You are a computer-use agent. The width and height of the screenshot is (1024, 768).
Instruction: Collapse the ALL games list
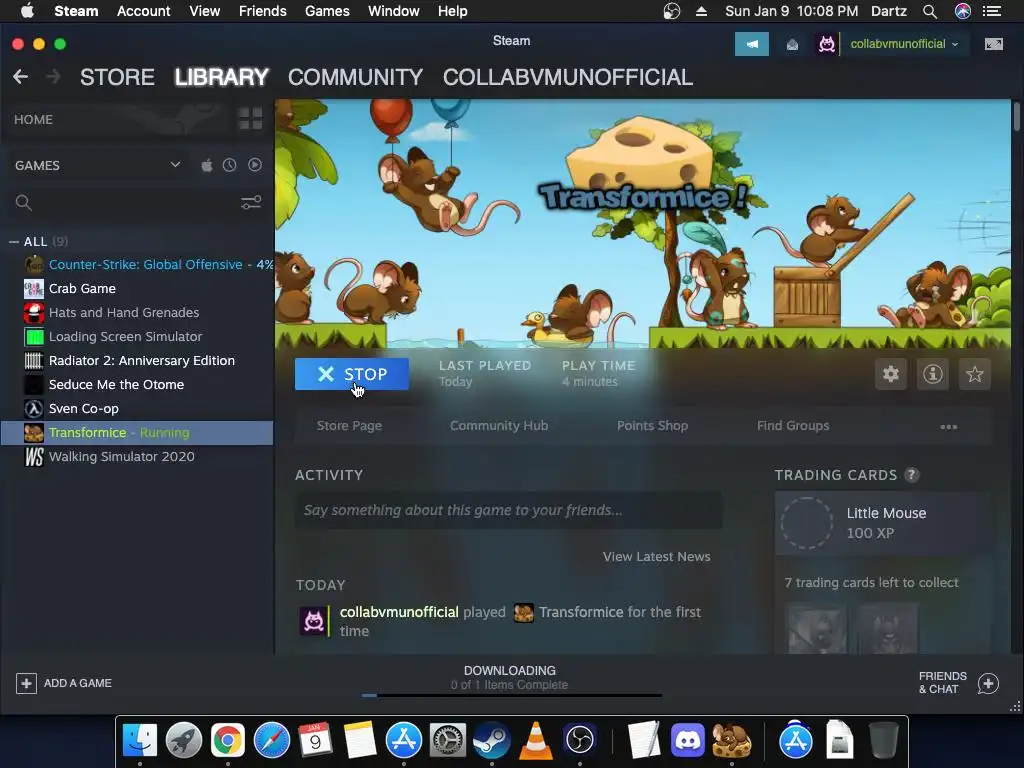click(14, 242)
